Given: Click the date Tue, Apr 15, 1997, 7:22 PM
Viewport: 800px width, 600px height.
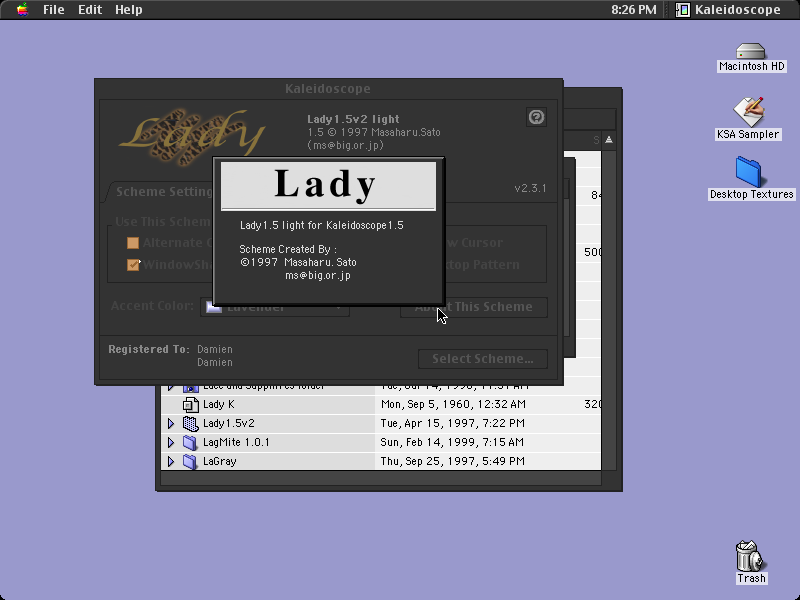Looking at the screenshot, I should 452,423.
